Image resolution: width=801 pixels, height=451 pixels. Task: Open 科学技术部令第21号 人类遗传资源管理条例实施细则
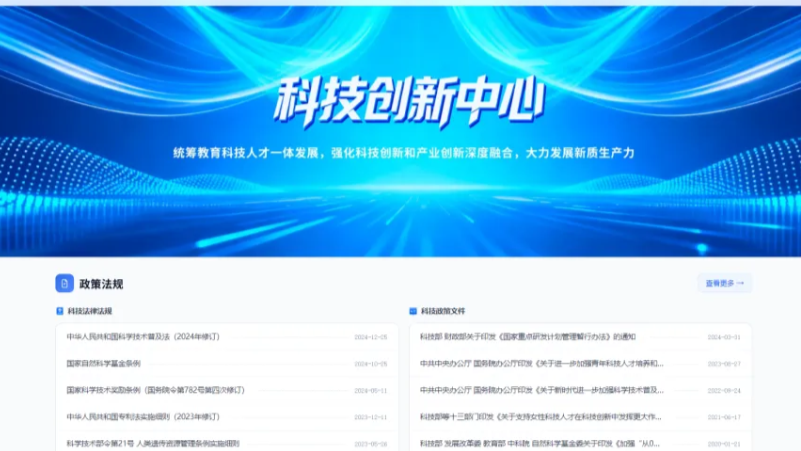pyautogui.click(x=153, y=442)
